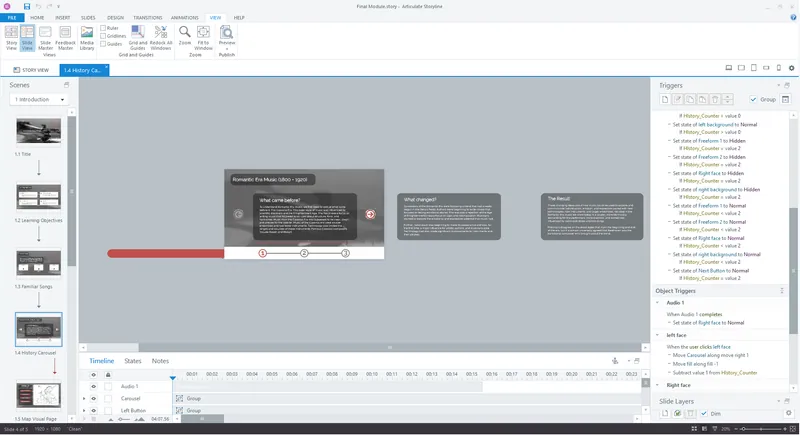This screenshot has height=435, width=800.
Task: Open the Zoom dialog
Action: [185, 36]
